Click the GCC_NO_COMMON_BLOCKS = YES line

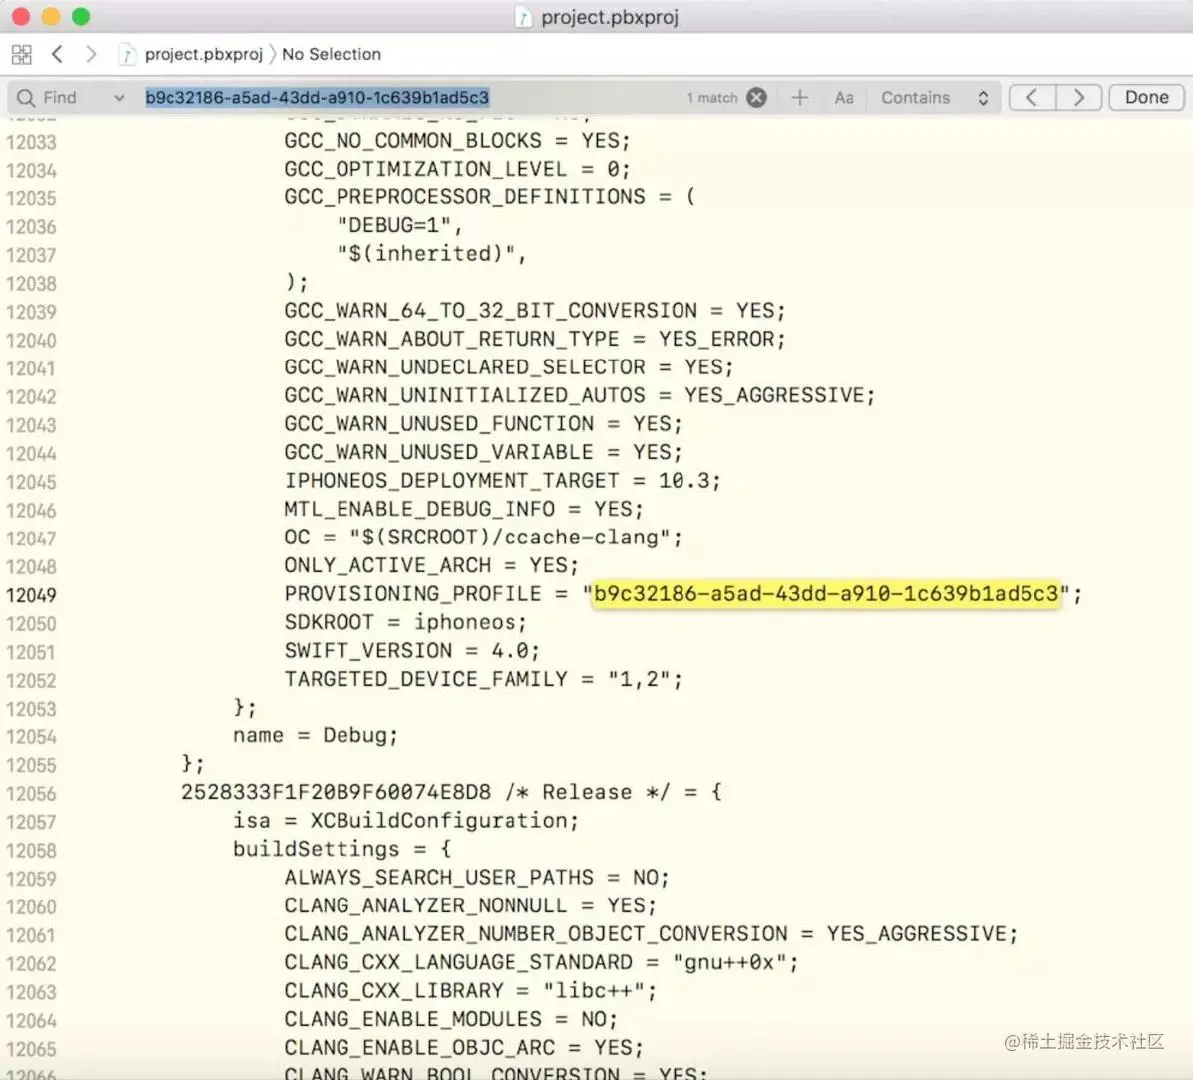point(457,141)
